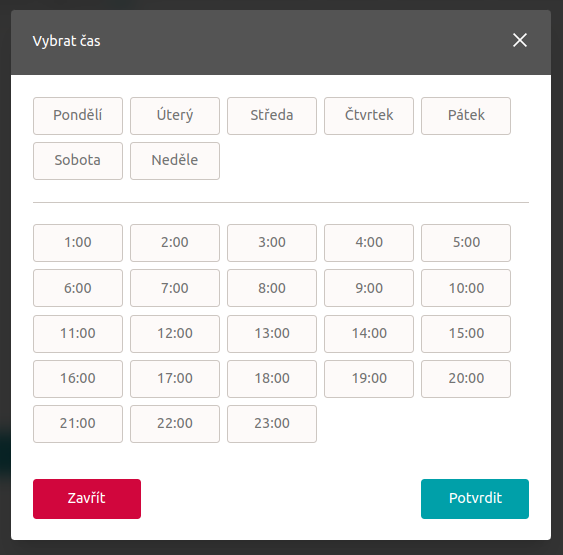The width and height of the screenshot is (563, 555).
Task: Select the 10:00 time button
Action: tap(466, 288)
